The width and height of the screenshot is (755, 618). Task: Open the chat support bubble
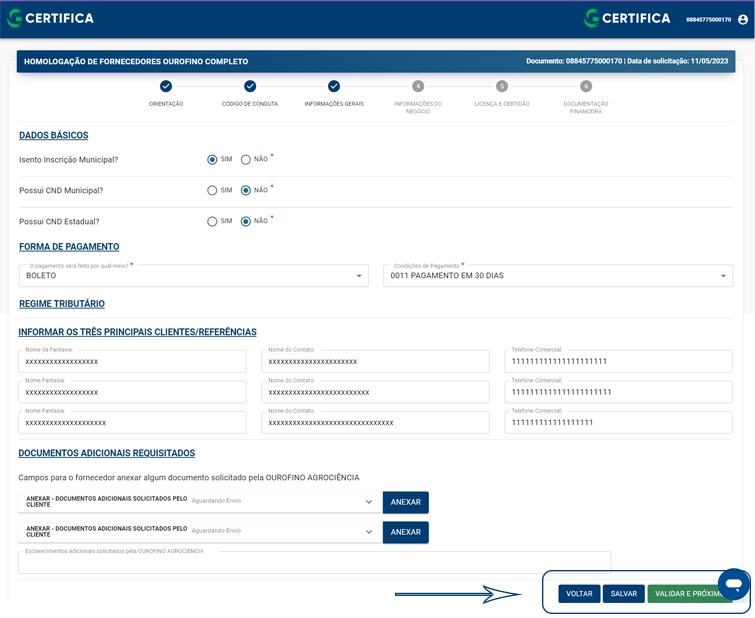tap(733, 583)
